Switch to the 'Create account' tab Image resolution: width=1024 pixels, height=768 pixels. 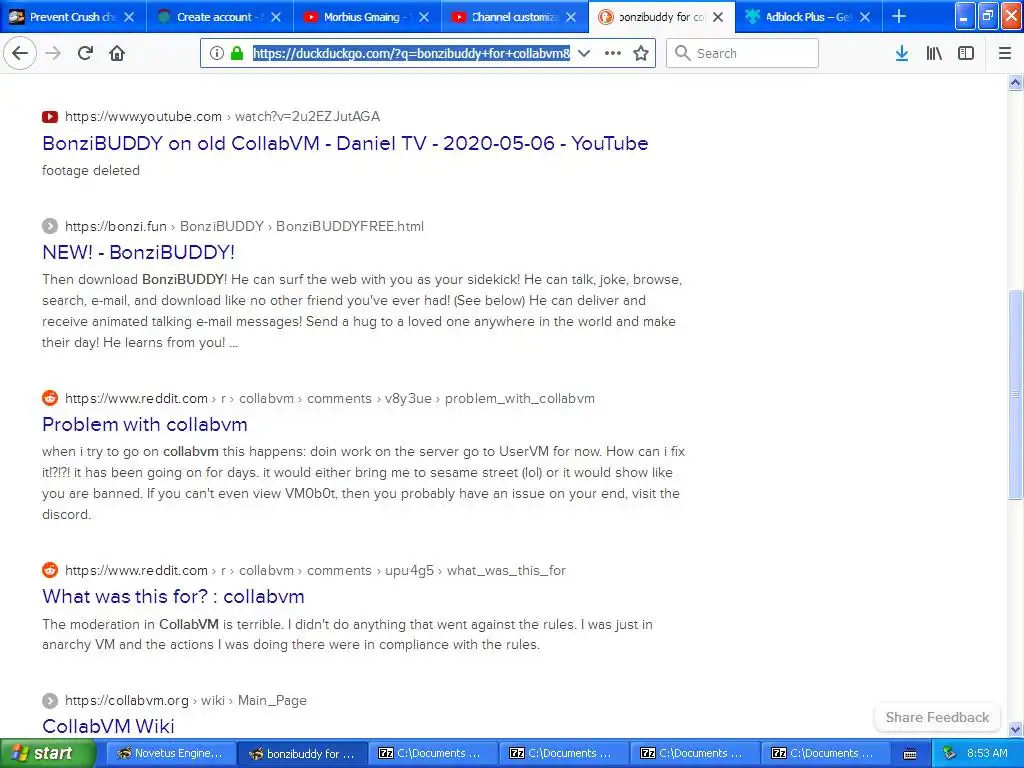(x=220, y=17)
